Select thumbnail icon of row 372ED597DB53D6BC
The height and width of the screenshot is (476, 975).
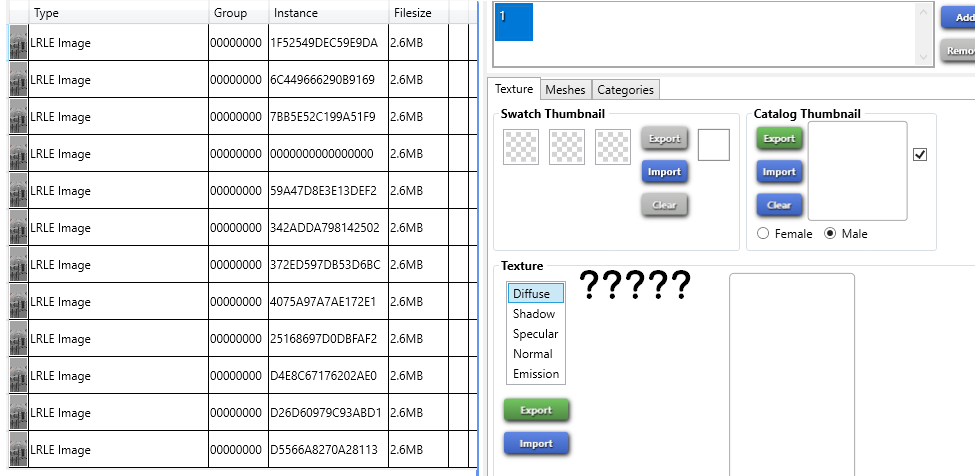[x=19, y=265]
